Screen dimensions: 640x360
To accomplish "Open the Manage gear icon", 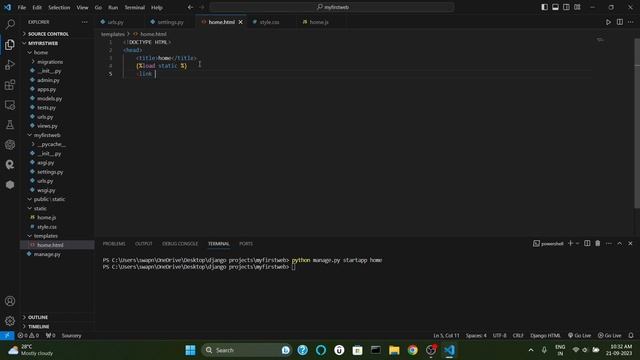I will (x=10, y=321).
